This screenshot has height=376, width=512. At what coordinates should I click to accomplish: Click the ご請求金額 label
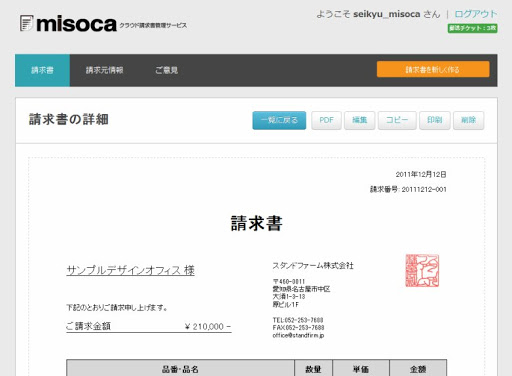pyautogui.click(x=88, y=326)
